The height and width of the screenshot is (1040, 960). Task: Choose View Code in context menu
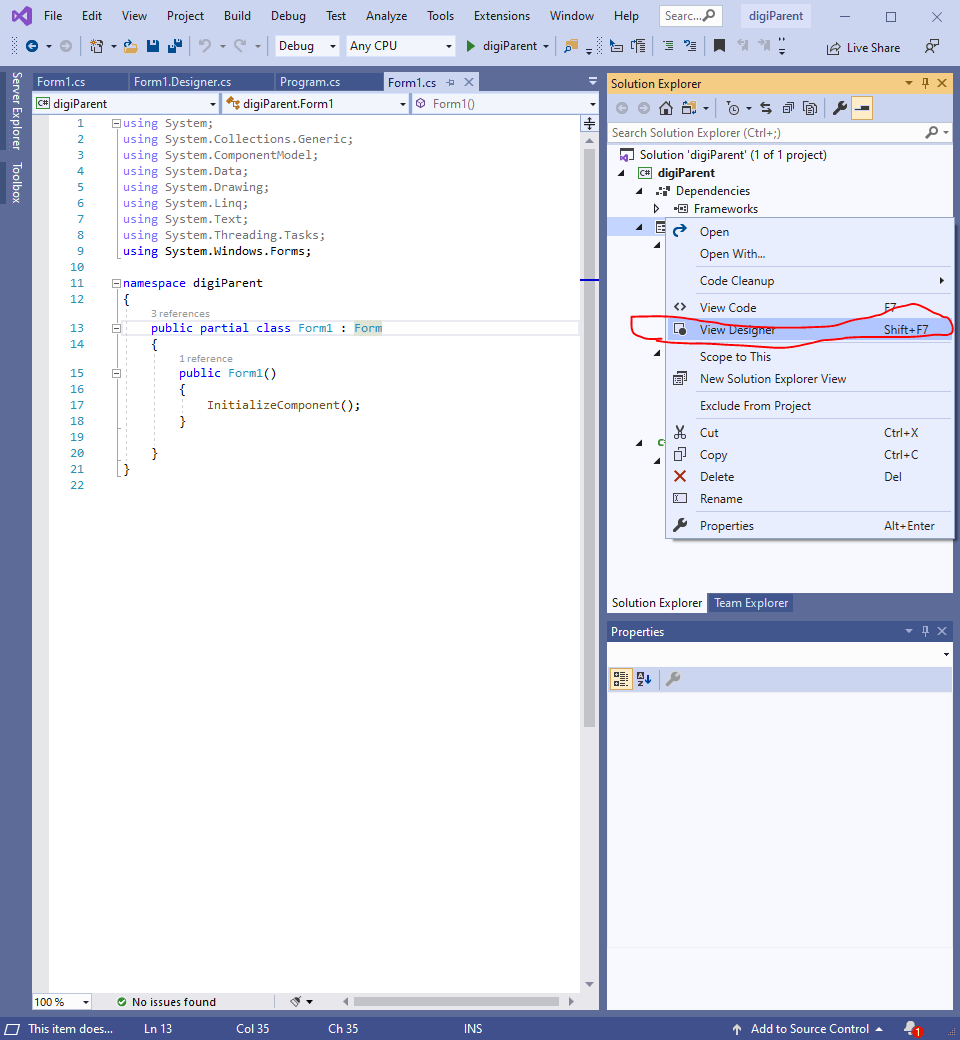tap(809, 308)
